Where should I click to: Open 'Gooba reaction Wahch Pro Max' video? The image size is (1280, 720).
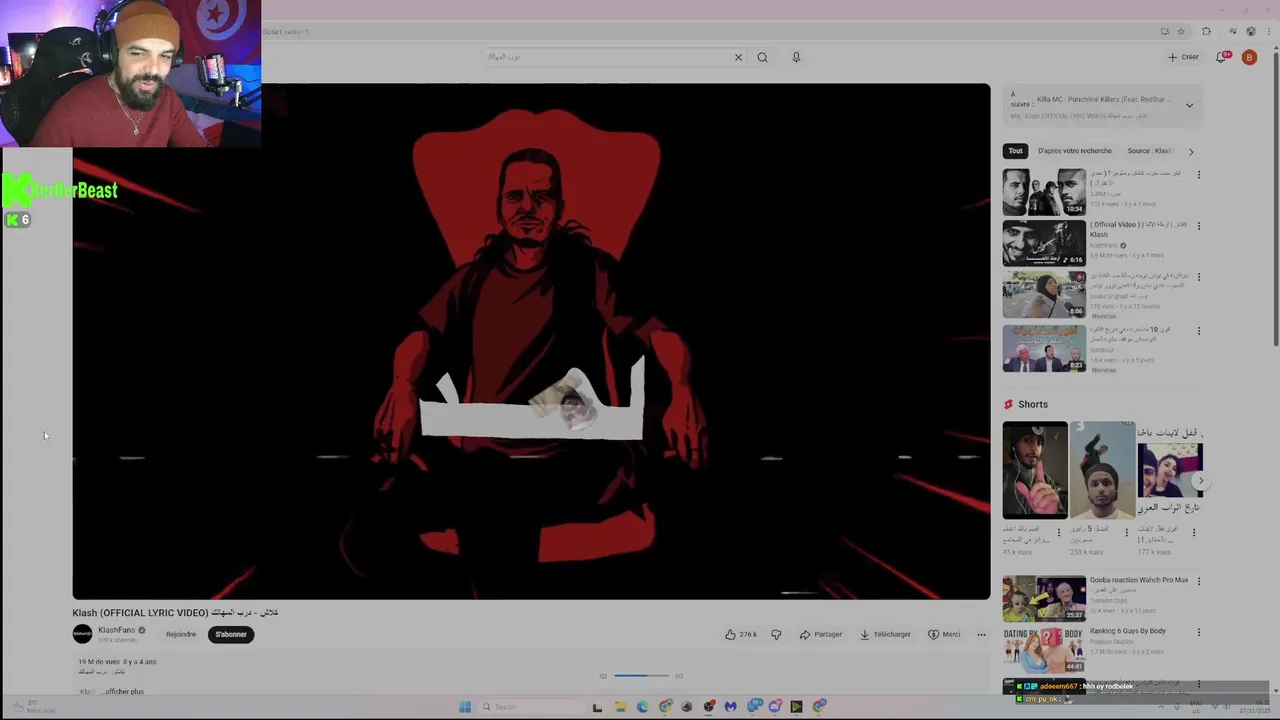click(x=1139, y=580)
